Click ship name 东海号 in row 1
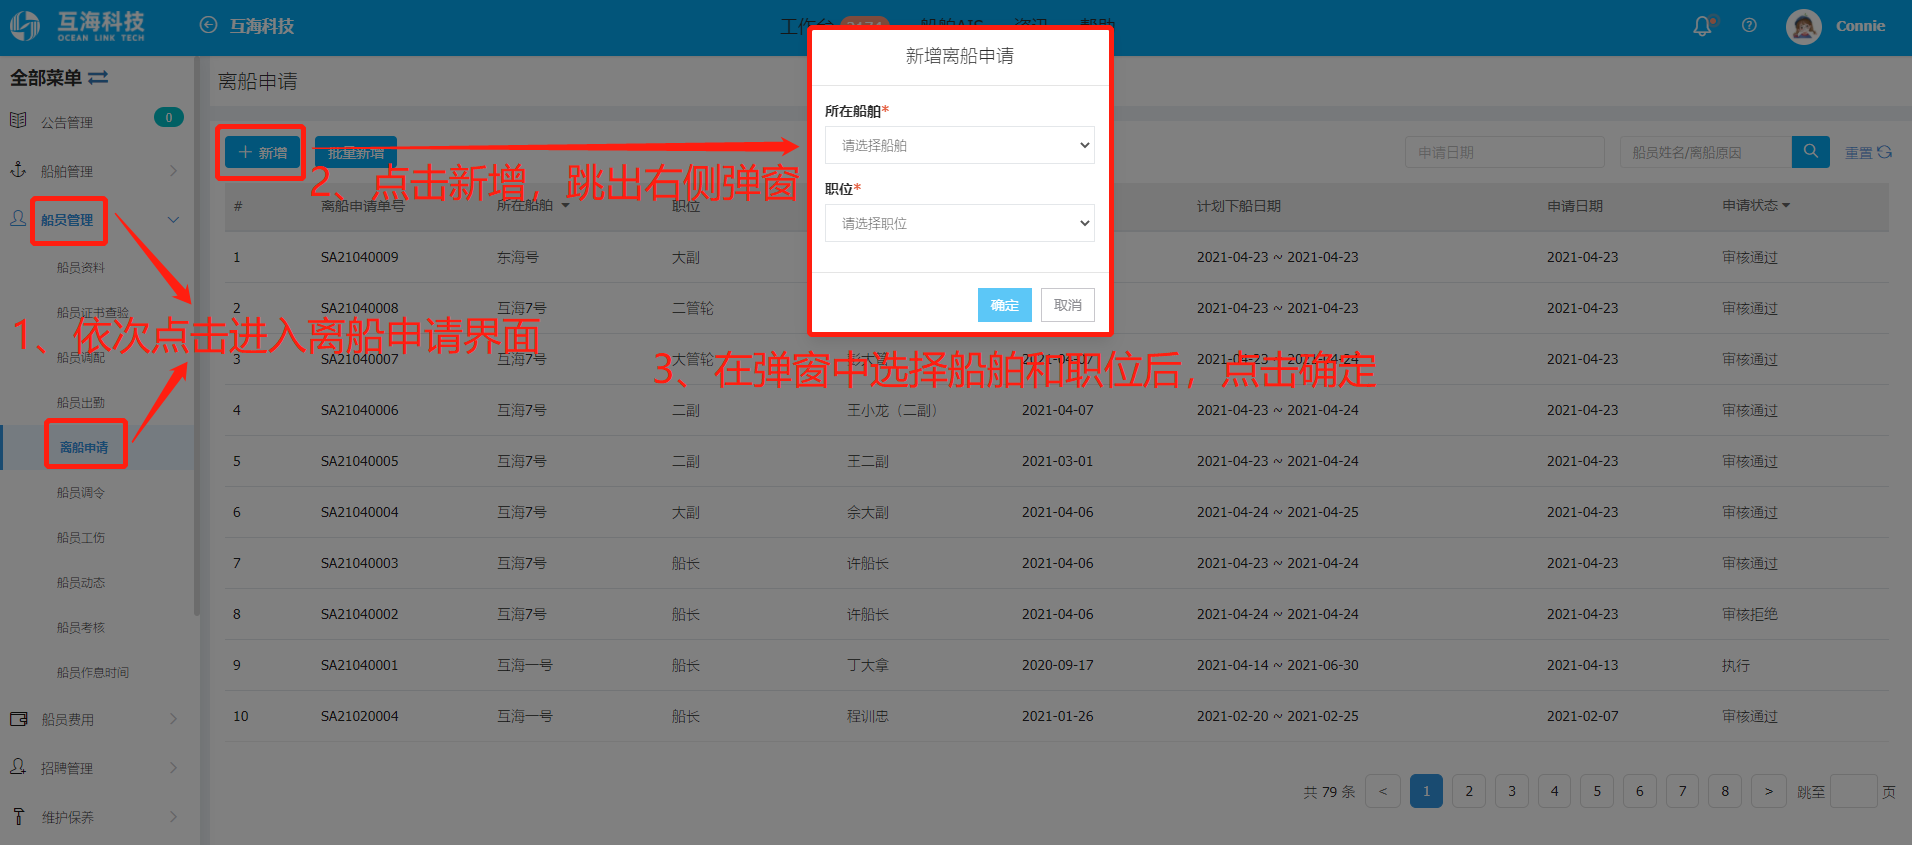Screen dimensions: 1912x845 point(518,257)
